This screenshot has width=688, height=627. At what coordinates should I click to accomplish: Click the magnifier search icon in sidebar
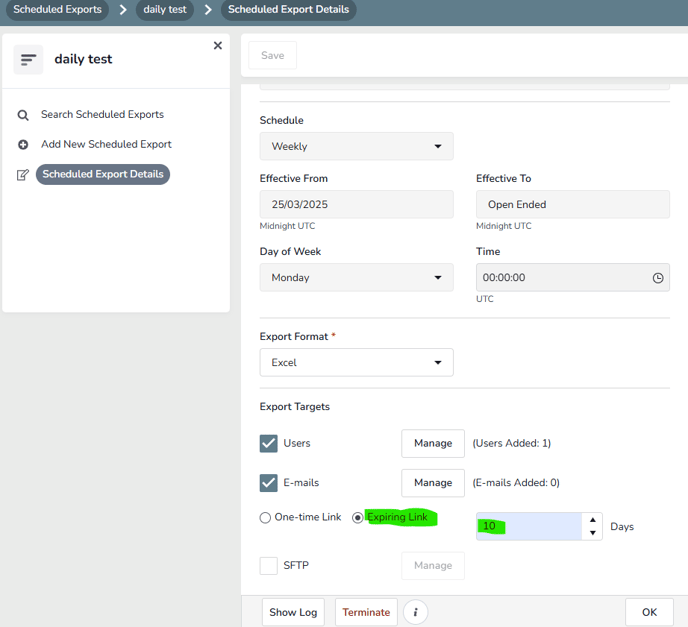click(x=23, y=115)
